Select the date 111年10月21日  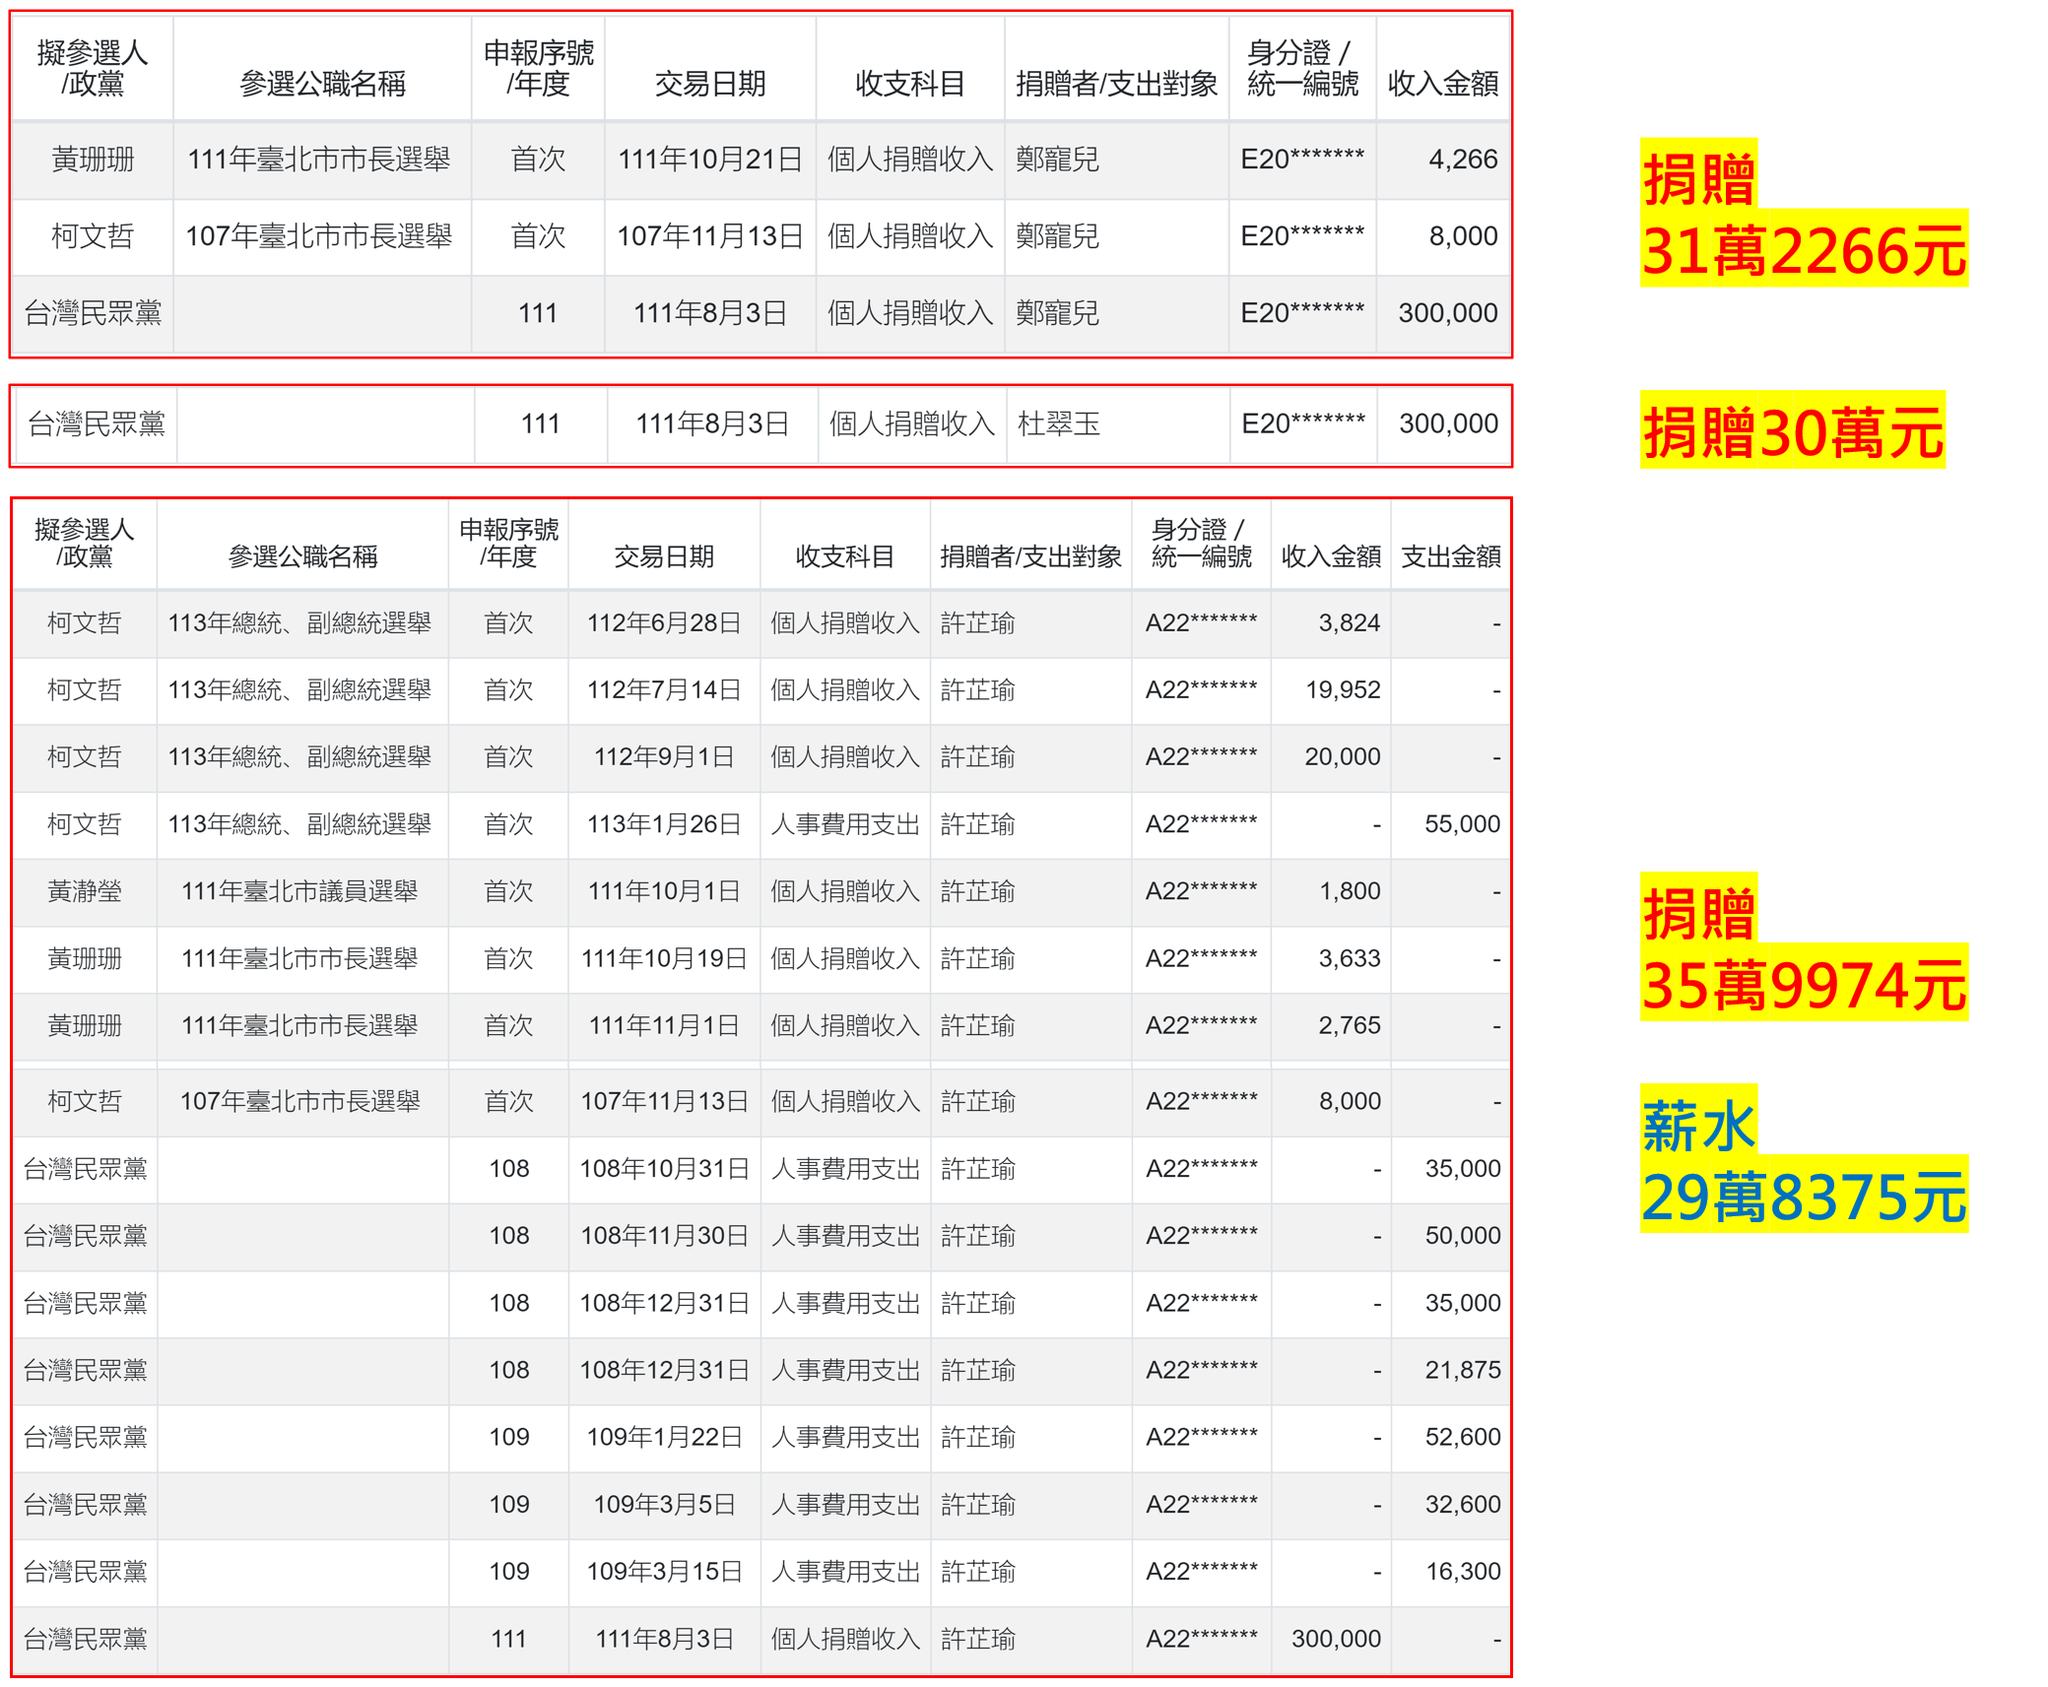(710, 159)
